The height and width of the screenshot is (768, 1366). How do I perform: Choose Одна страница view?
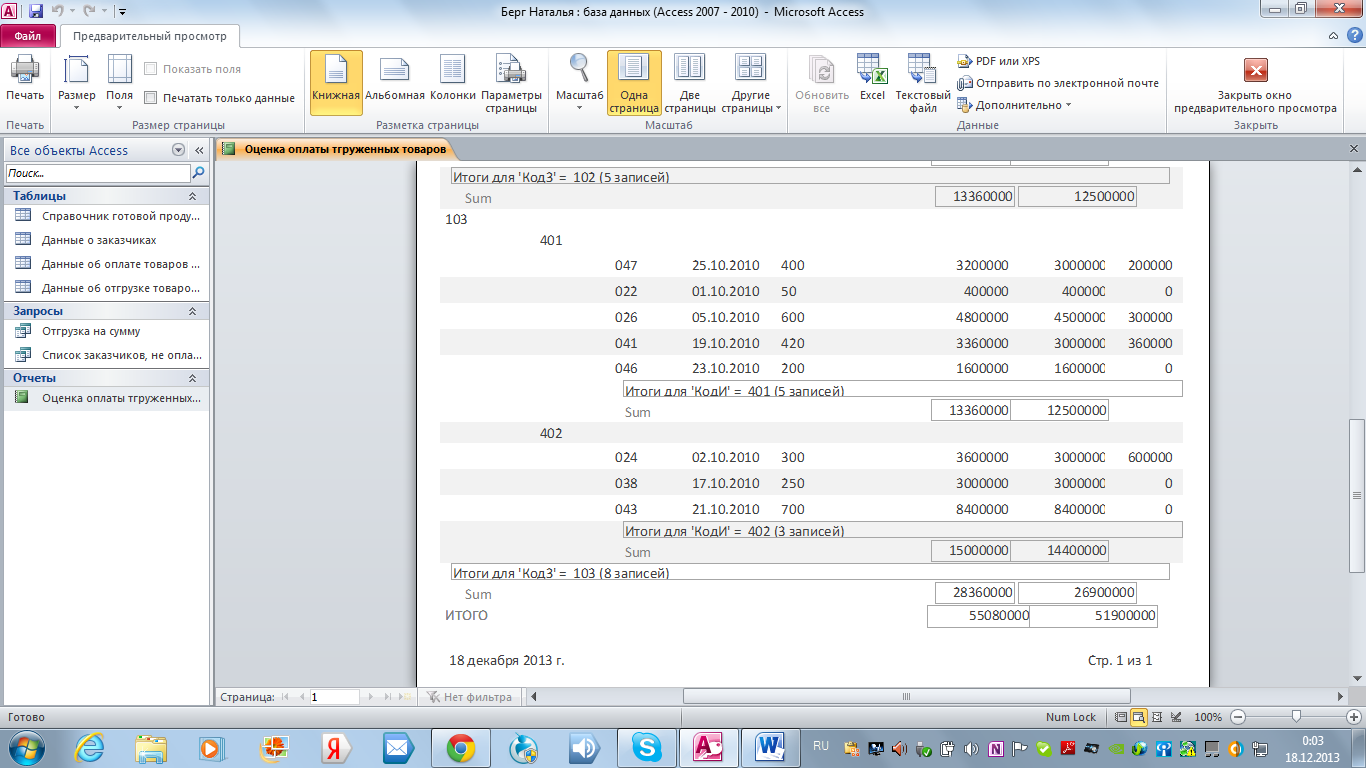pos(634,82)
